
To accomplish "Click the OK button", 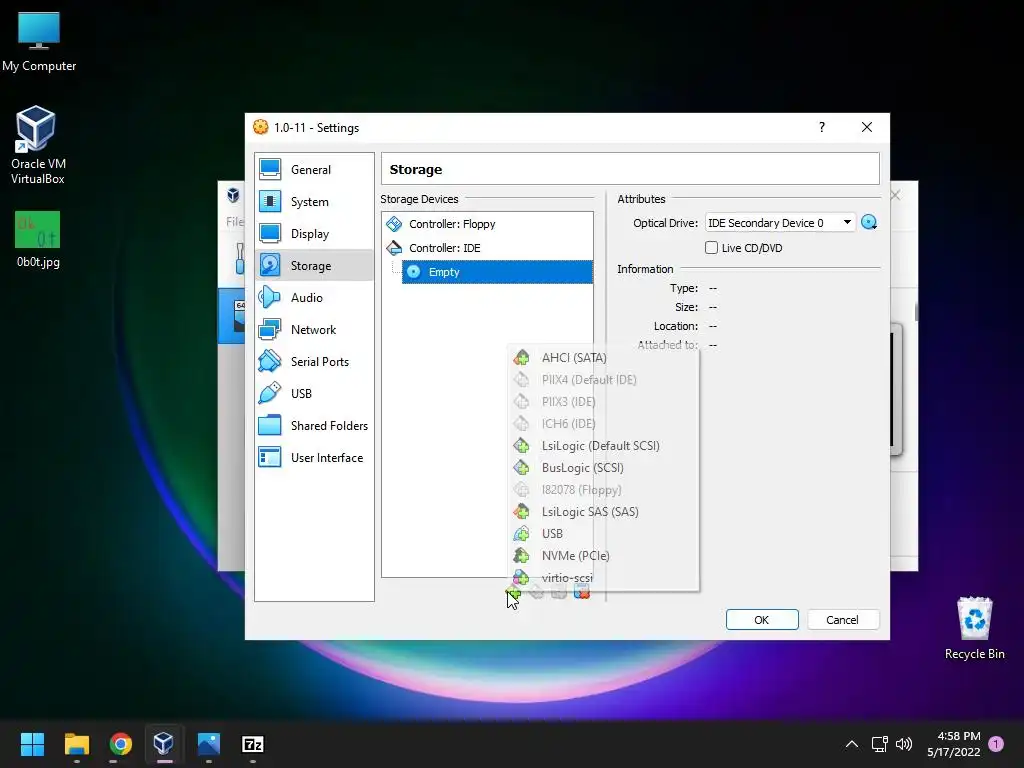I will [762, 620].
